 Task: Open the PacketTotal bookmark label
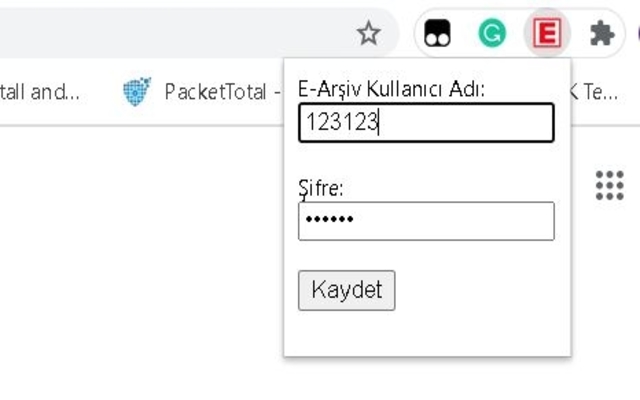pyautogui.click(x=216, y=91)
